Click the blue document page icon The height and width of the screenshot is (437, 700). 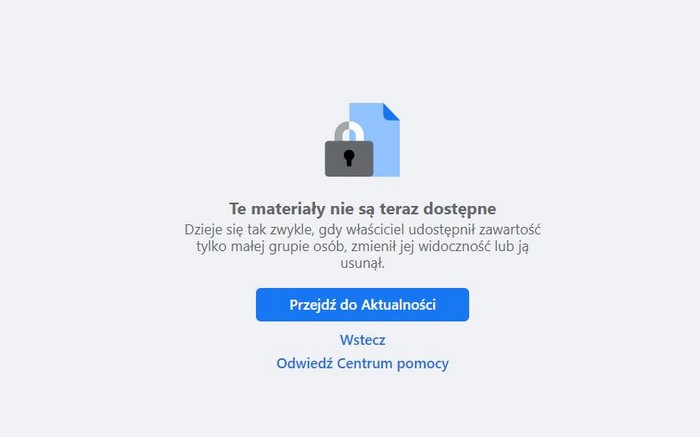click(374, 140)
